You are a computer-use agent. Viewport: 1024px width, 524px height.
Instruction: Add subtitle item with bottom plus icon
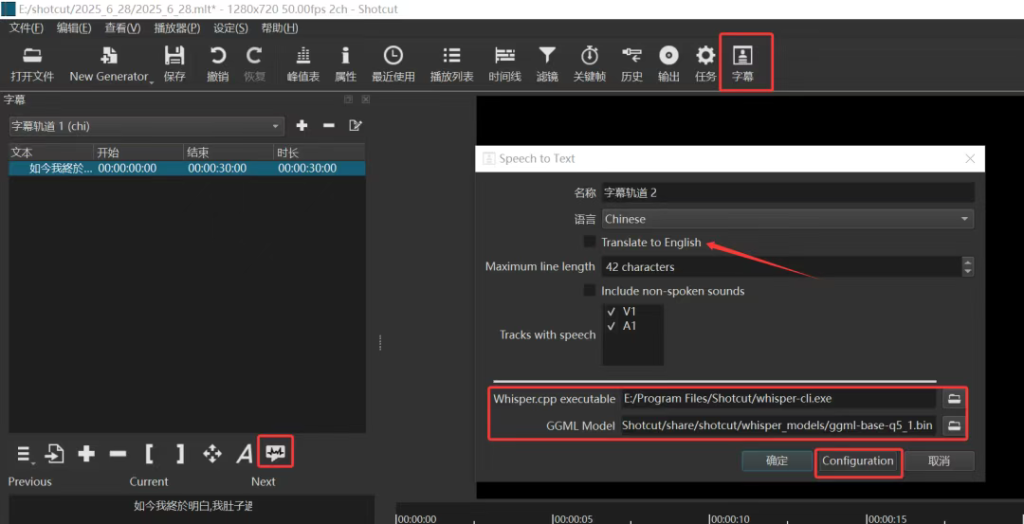pyautogui.click(x=86, y=453)
